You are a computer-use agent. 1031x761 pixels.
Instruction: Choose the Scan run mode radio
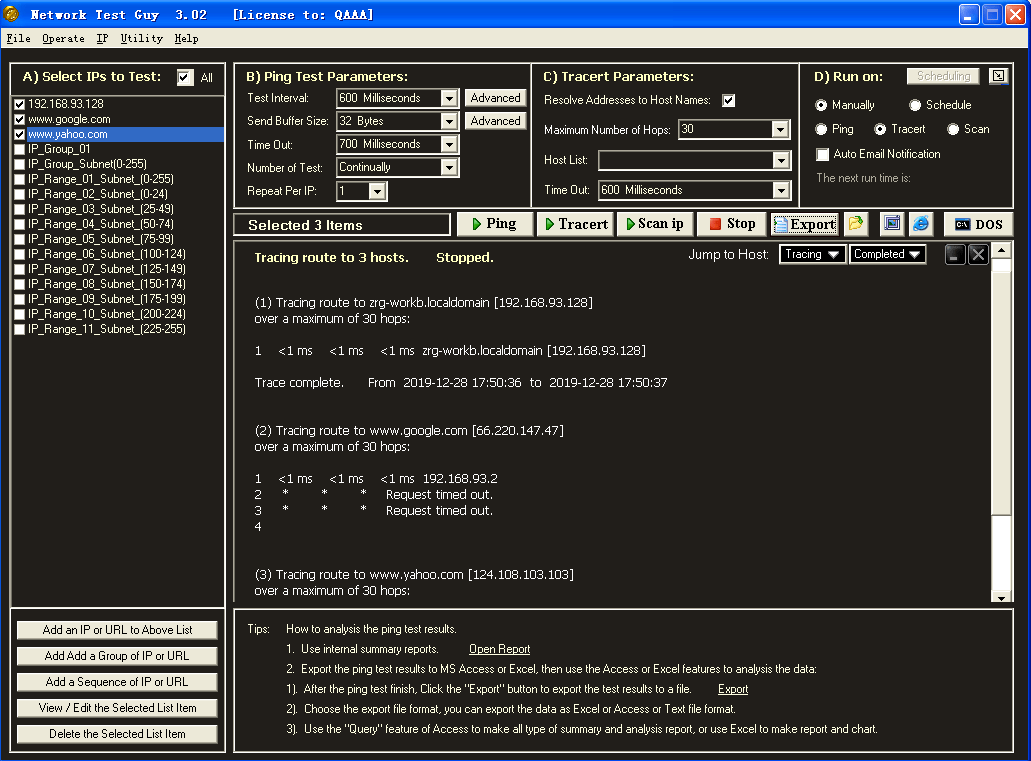(x=953, y=130)
